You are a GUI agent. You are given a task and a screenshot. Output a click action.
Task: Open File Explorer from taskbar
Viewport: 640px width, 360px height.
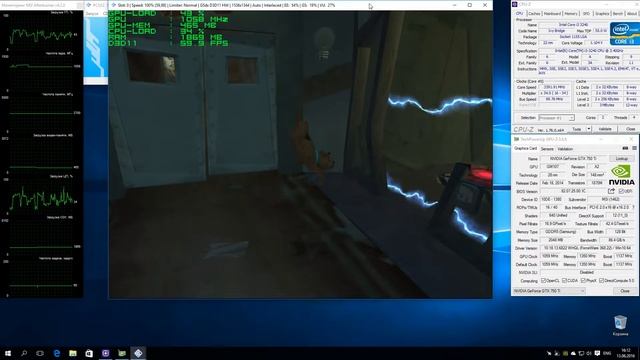pos(73,353)
